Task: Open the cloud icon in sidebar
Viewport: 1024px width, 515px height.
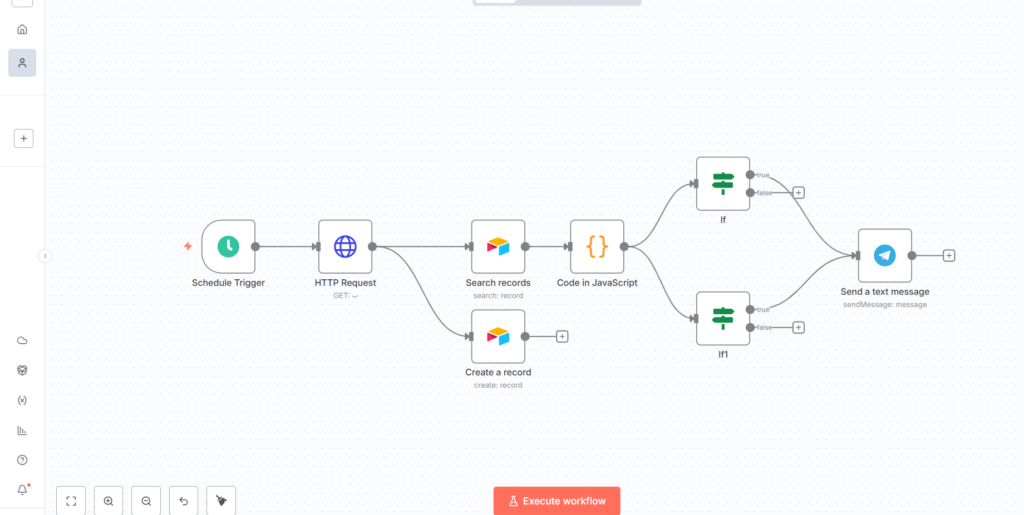Action: pos(22,340)
